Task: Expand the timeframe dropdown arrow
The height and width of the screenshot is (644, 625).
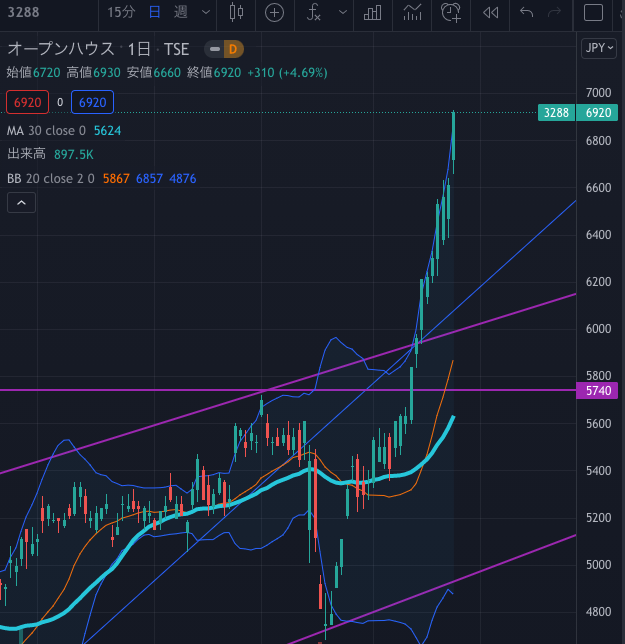Action: (x=206, y=12)
